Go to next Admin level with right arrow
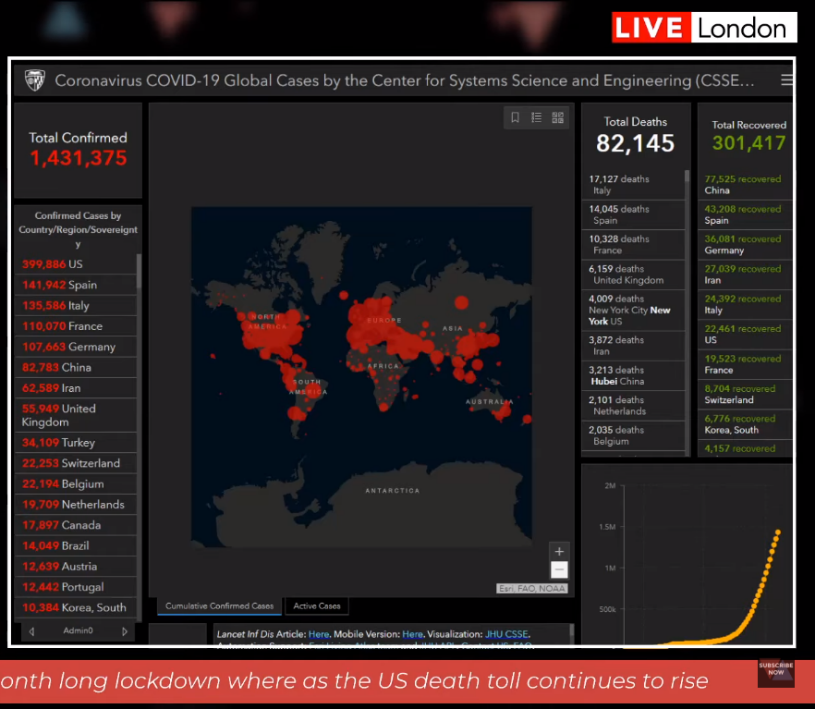 click(x=124, y=631)
